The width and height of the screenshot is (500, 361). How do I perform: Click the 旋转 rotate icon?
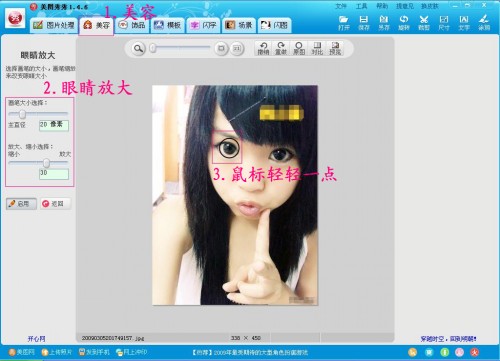tap(404, 23)
